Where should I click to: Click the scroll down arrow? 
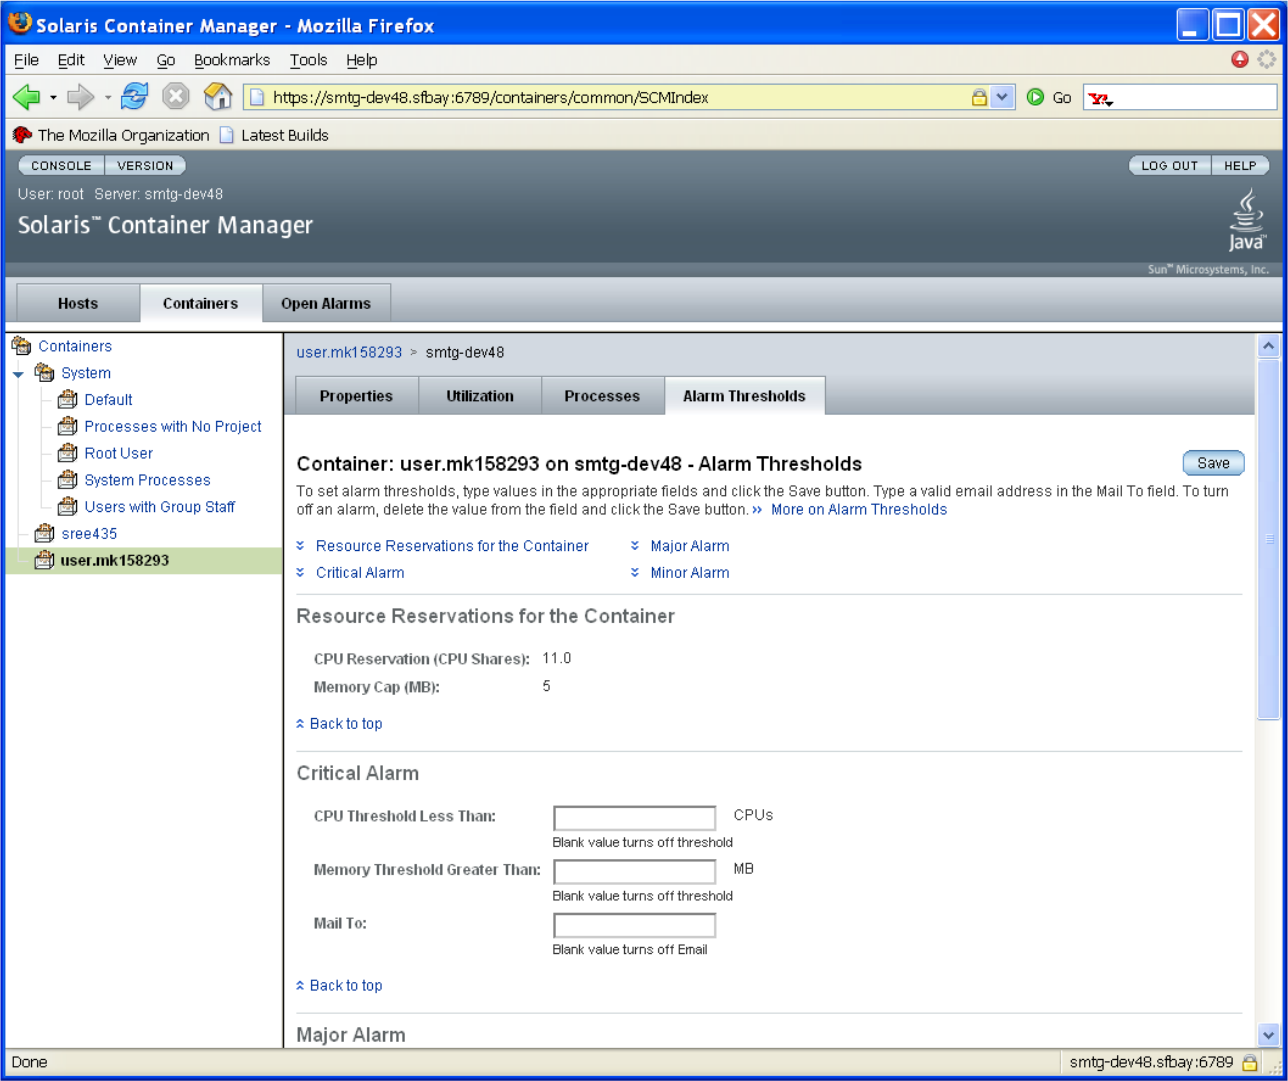(x=1268, y=1036)
